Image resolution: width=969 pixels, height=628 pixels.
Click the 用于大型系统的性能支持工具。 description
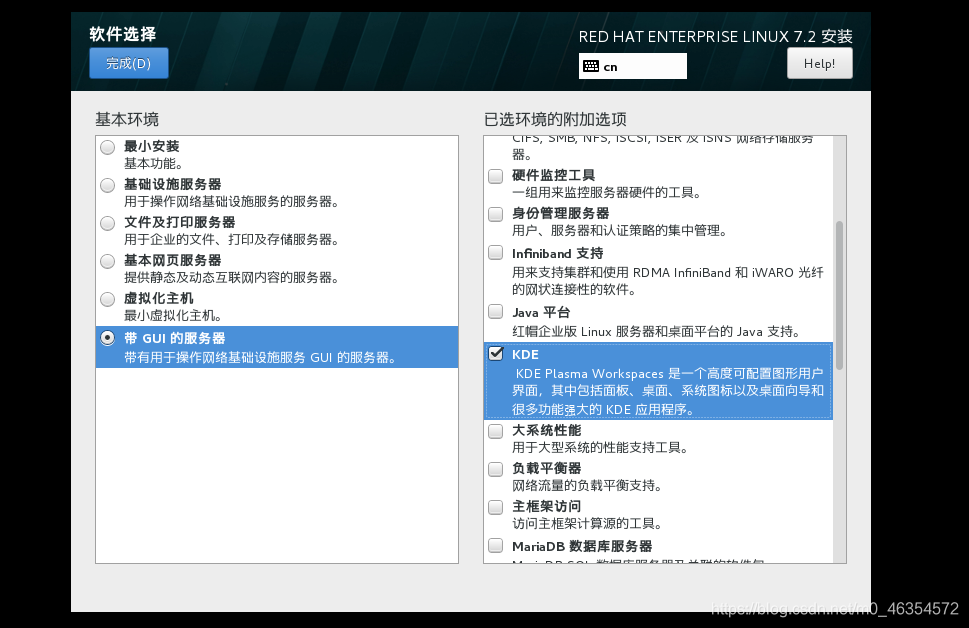tap(600, 448)
